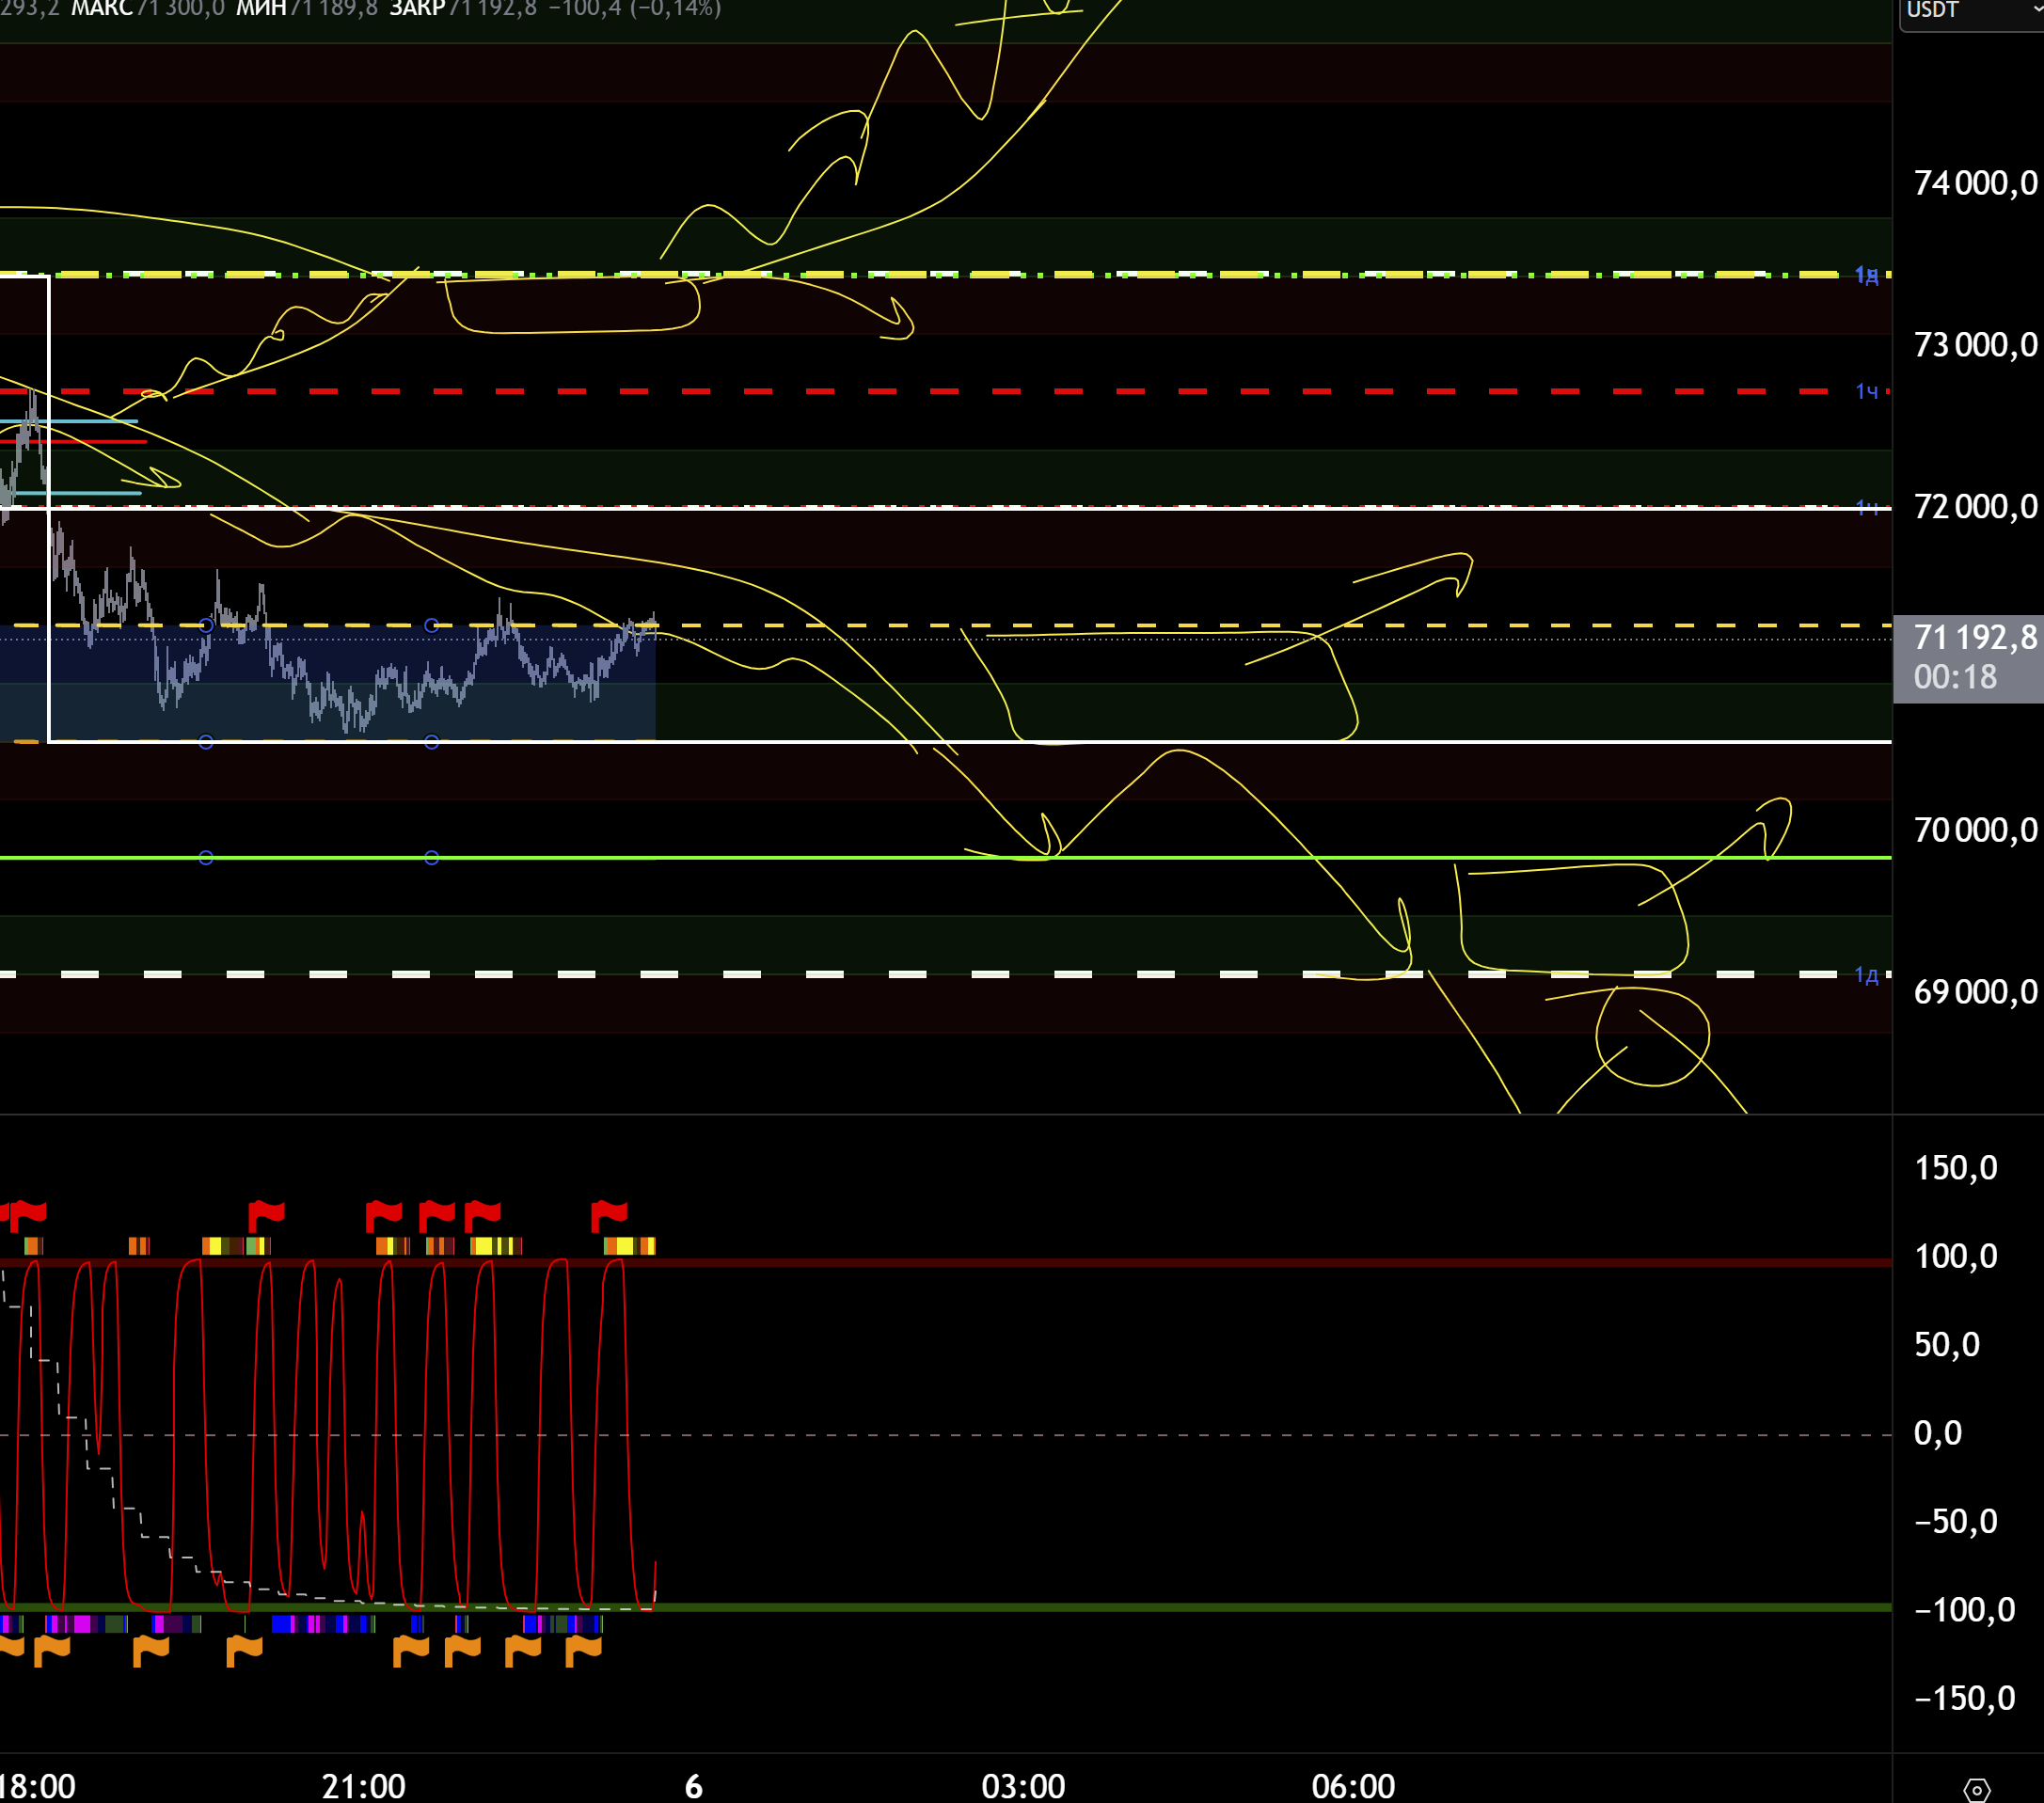Click the 1д label on white dashed line
This screenshot has height=1803, width=2044.
pyautogui.click(x=1866, y=975)
